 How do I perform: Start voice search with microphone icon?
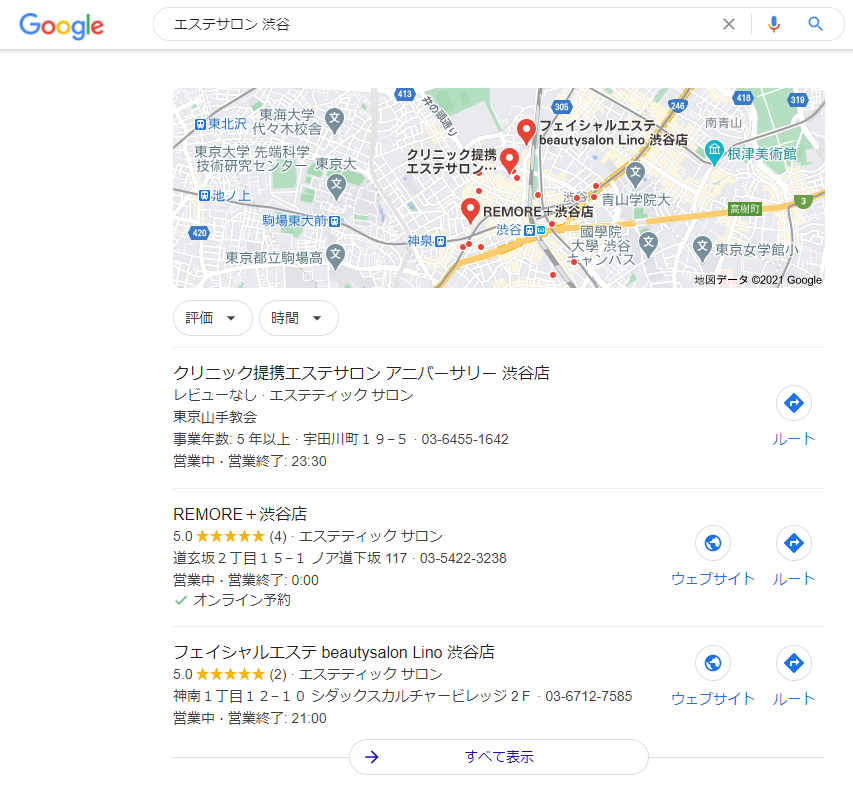[773, 24]
